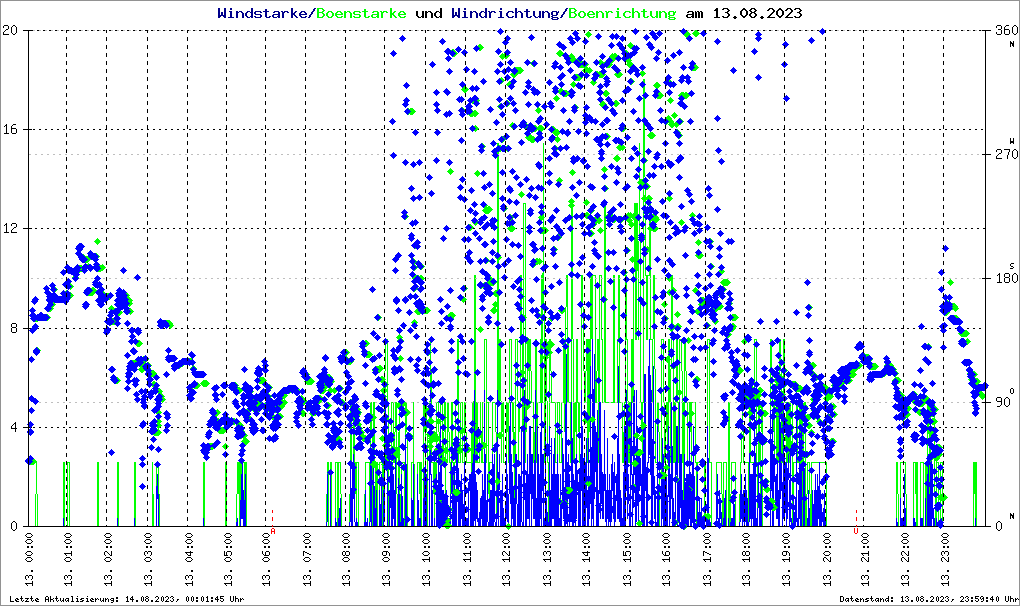Click the 06:00 time label on x-axis
1020x606 pixels.
(267, 562)
